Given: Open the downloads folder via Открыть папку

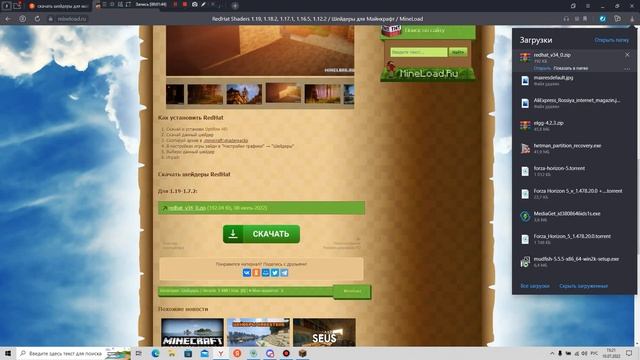Looking at the screenshot, I should click(611, 40).
